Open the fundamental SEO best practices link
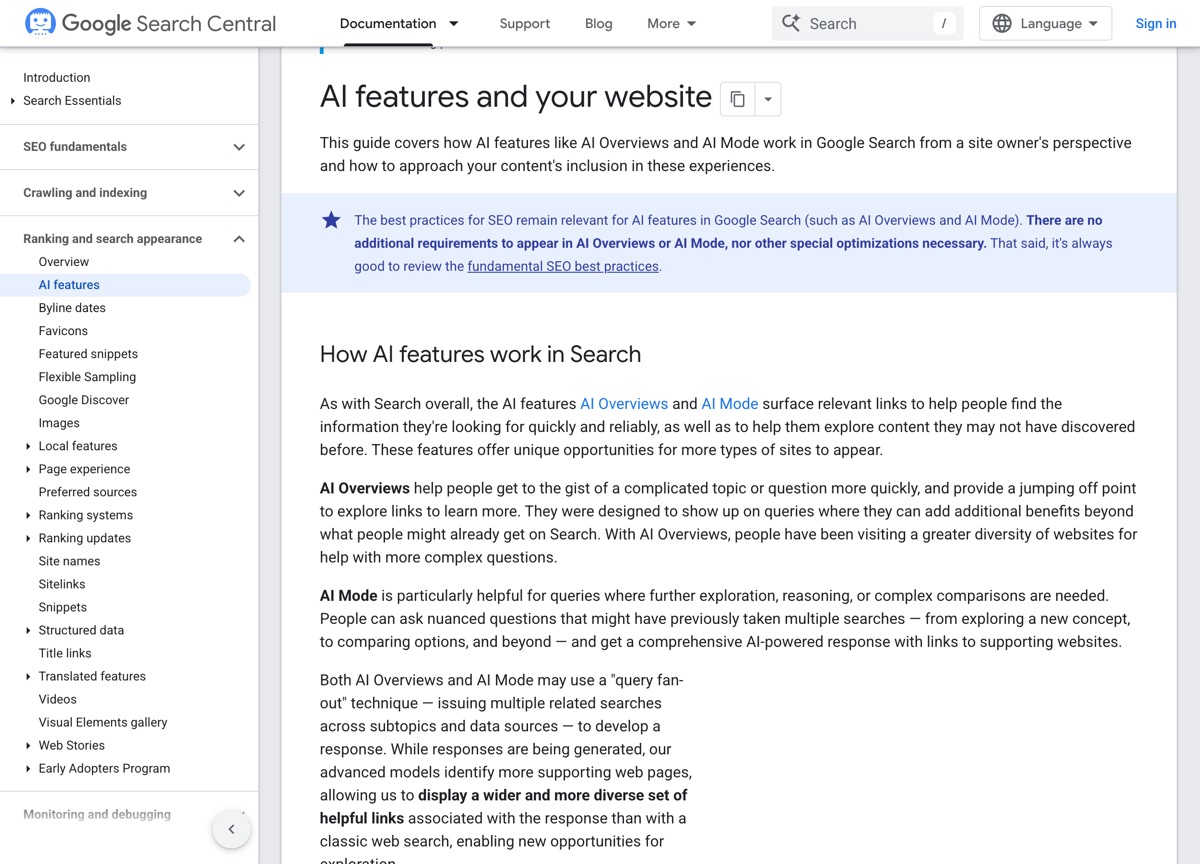 click(x=563, y=266)
